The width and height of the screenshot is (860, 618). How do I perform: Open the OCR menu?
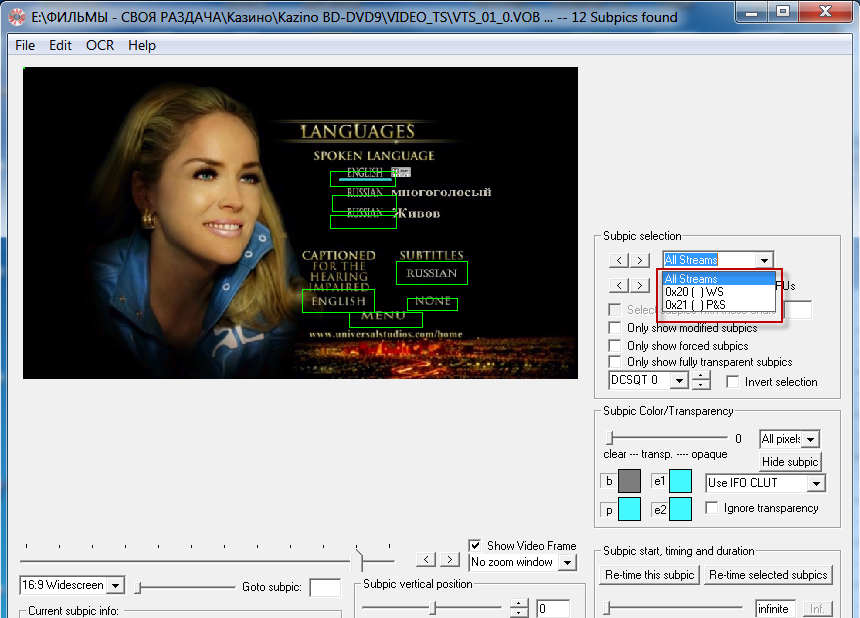[x=100, y=46]
